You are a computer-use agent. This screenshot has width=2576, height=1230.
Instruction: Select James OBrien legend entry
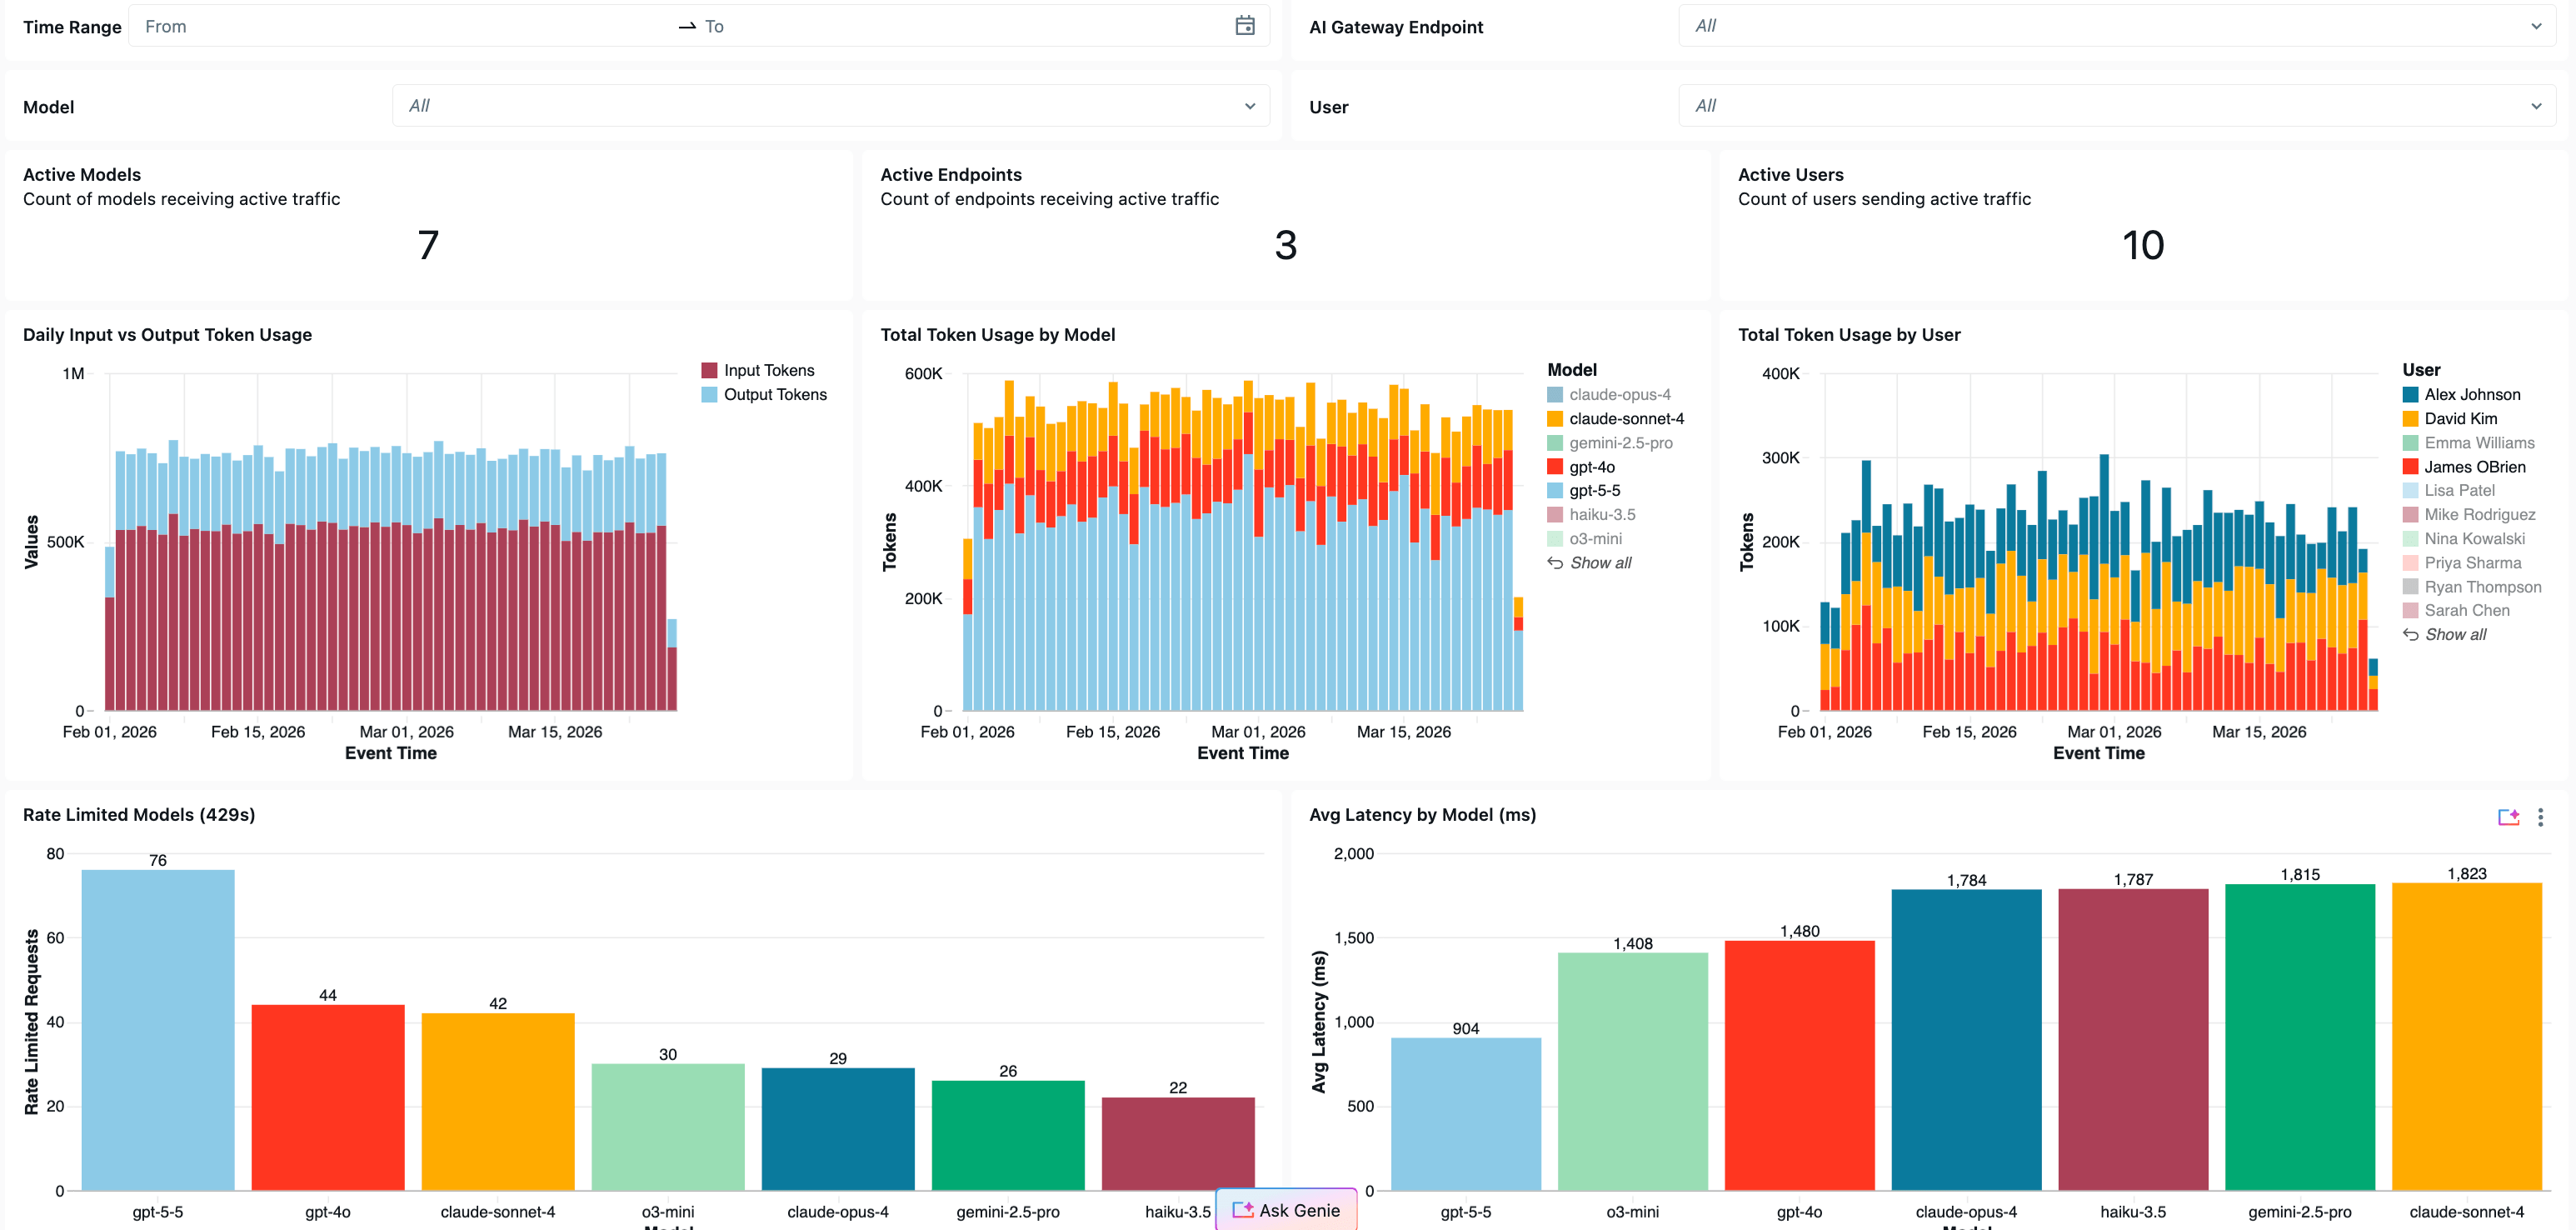pos(2474,467)
